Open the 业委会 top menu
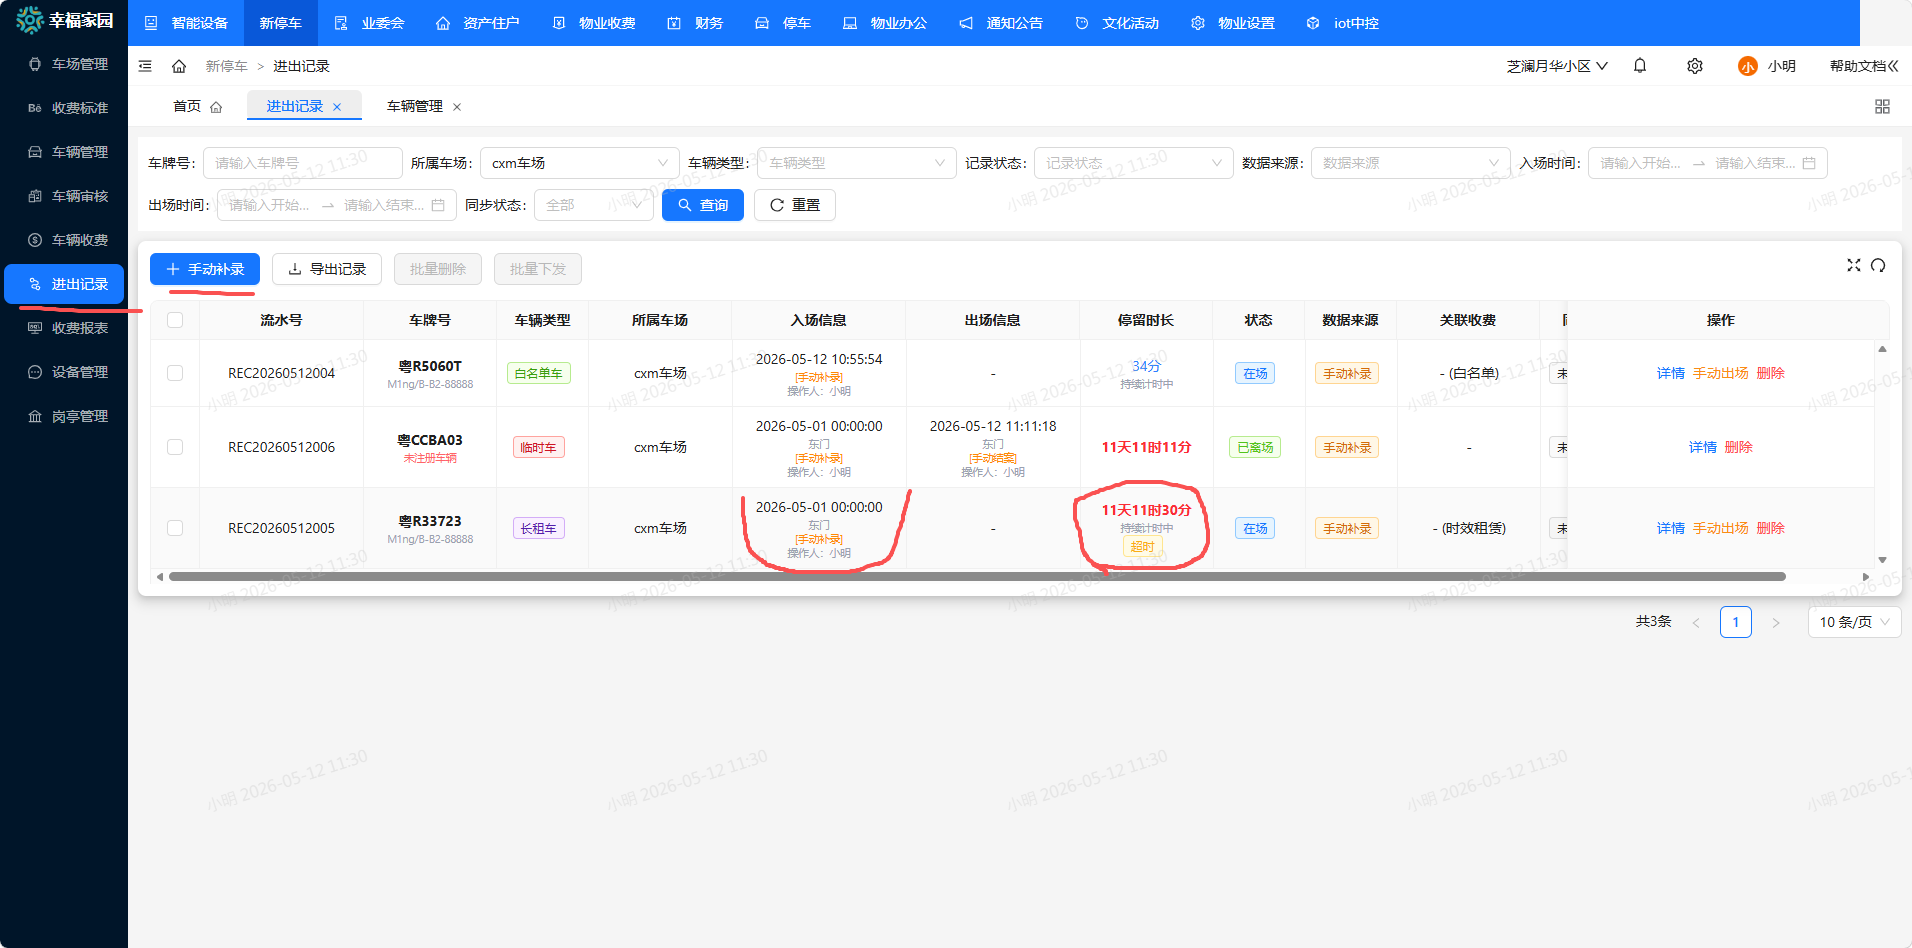The image size is (1912, 948). (x=369, y=23)
